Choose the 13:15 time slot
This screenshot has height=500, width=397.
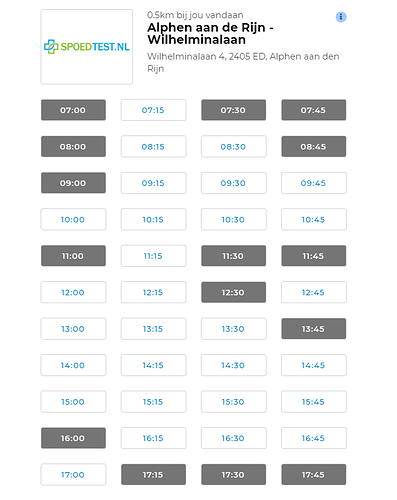[153, 329]
